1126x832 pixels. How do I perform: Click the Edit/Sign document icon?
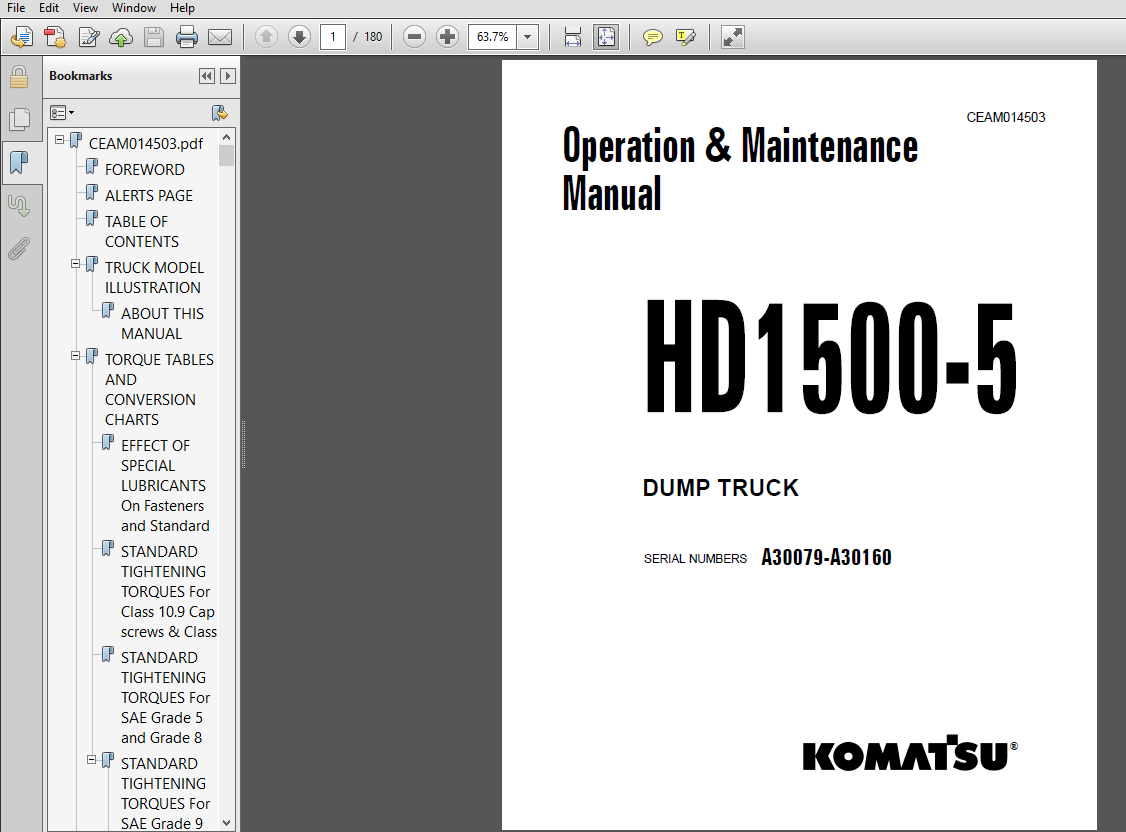pos(88,37)
